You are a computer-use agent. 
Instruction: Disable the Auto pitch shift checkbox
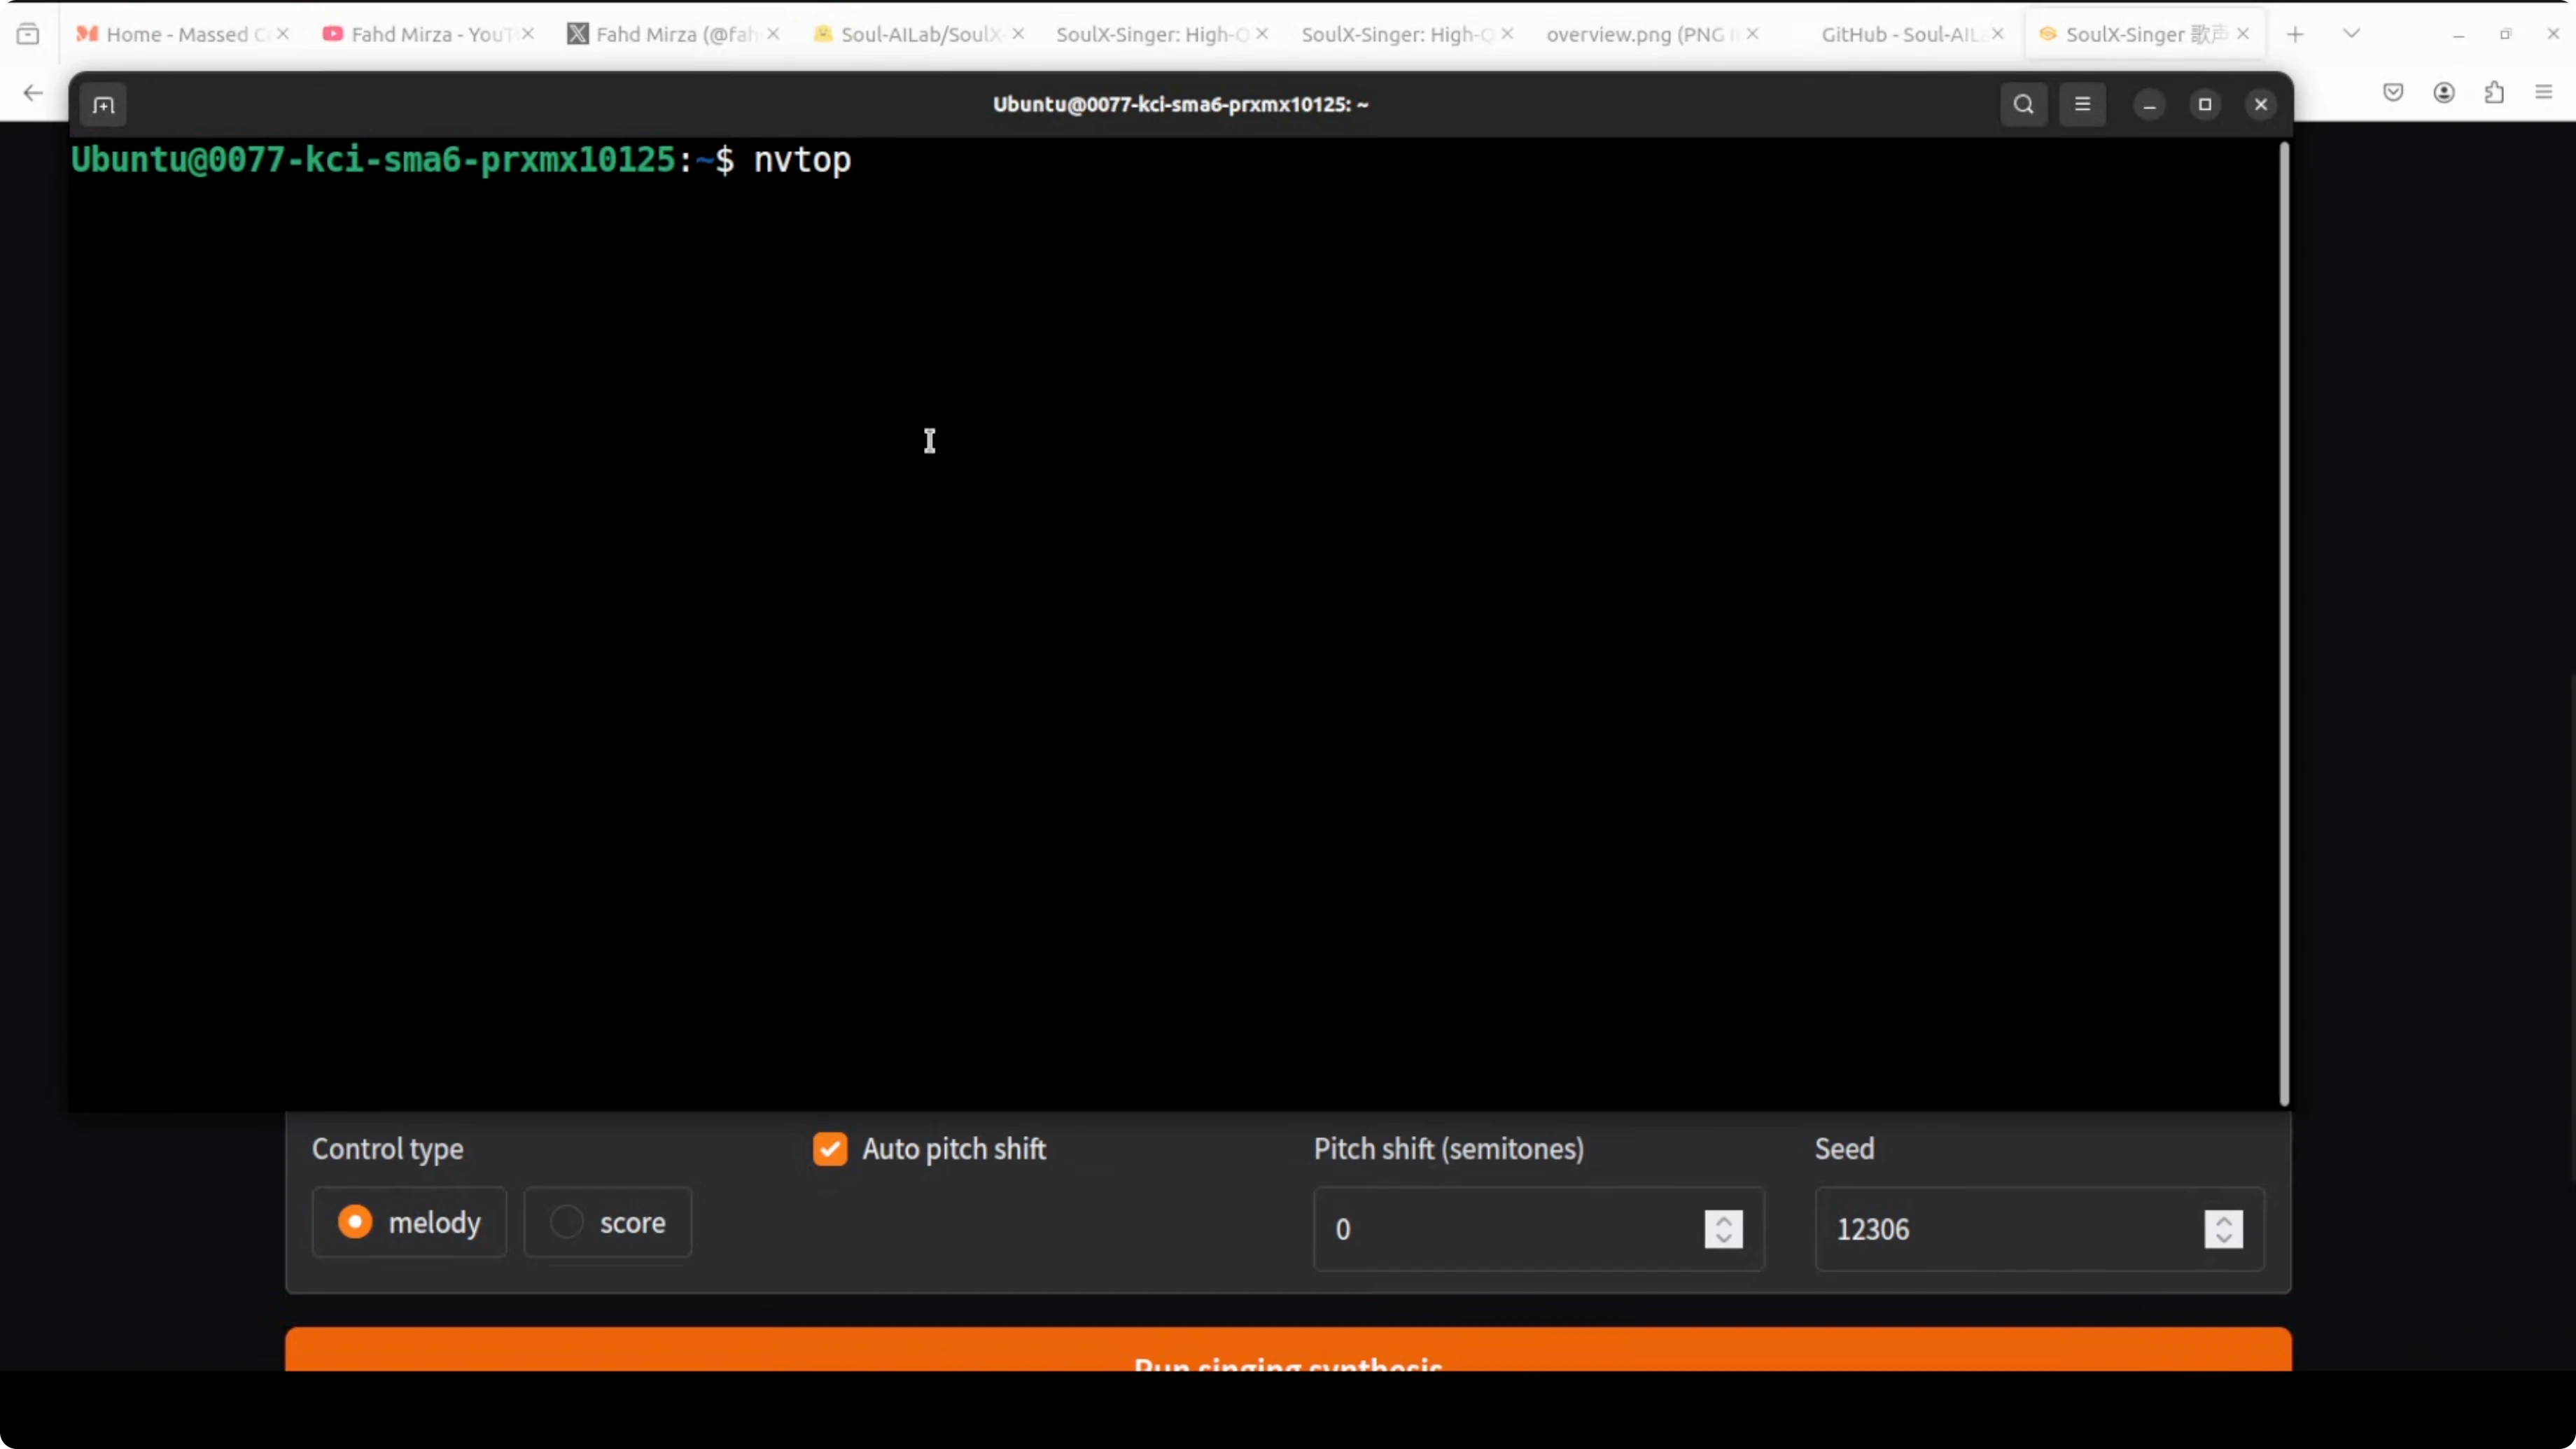pos(829,1149)
